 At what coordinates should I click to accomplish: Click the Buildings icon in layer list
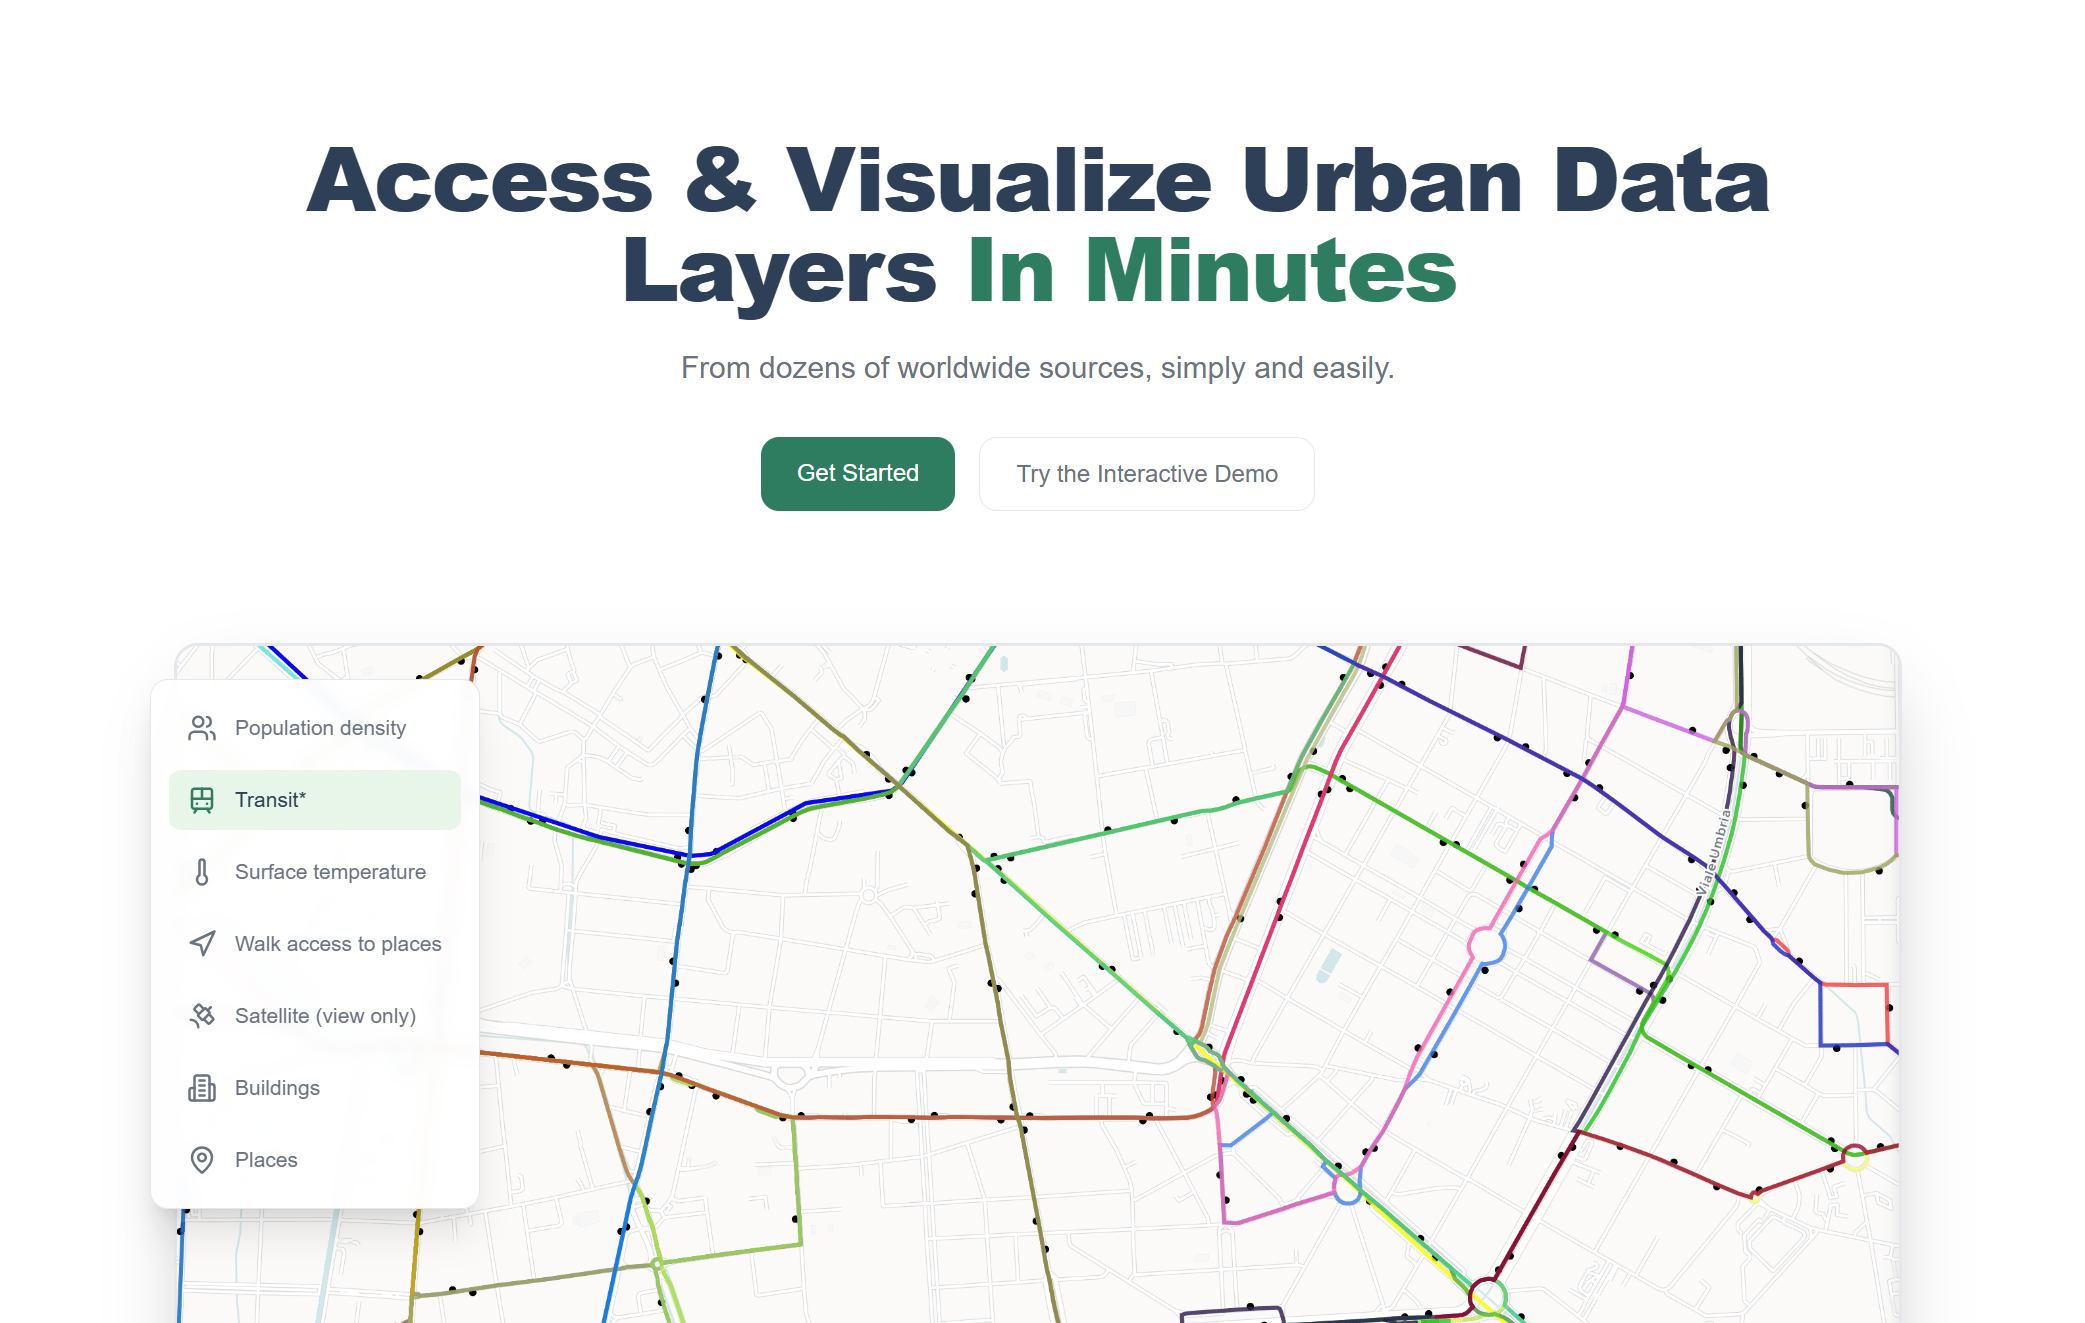[202, 1088]
